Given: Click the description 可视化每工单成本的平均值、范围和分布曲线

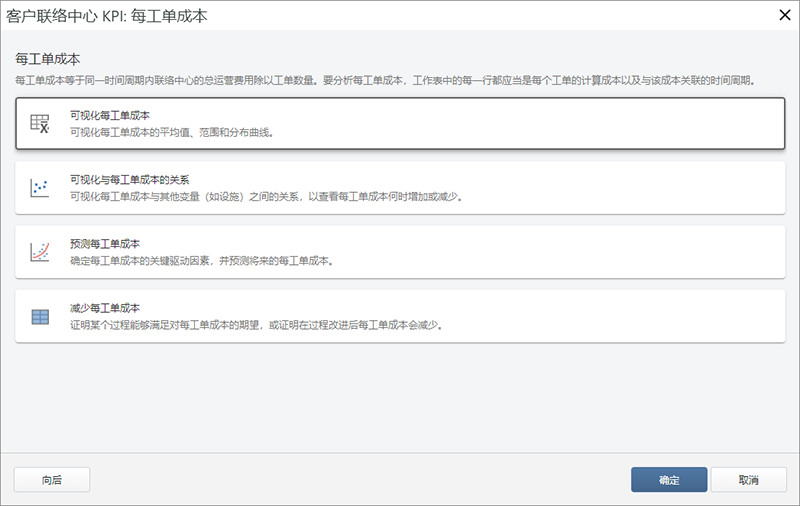Looking at the screenshot, I should (x=171, y=132).
